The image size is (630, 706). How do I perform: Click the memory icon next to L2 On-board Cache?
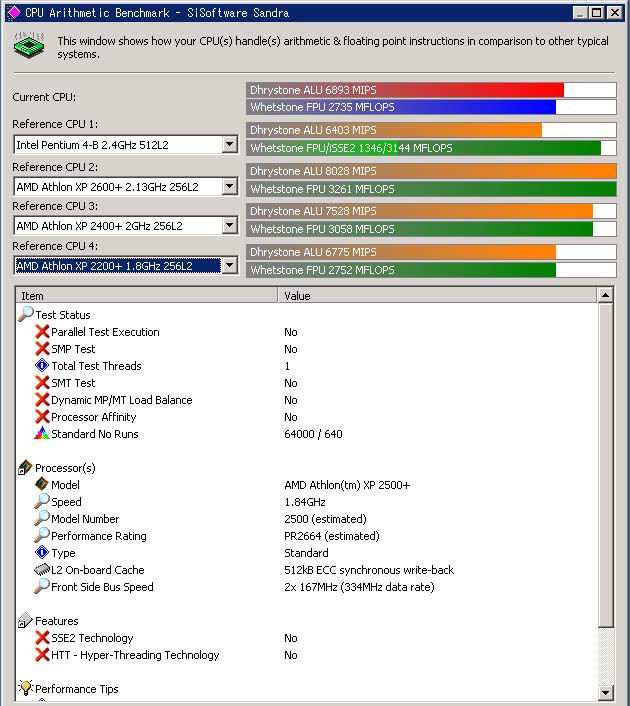42,570
